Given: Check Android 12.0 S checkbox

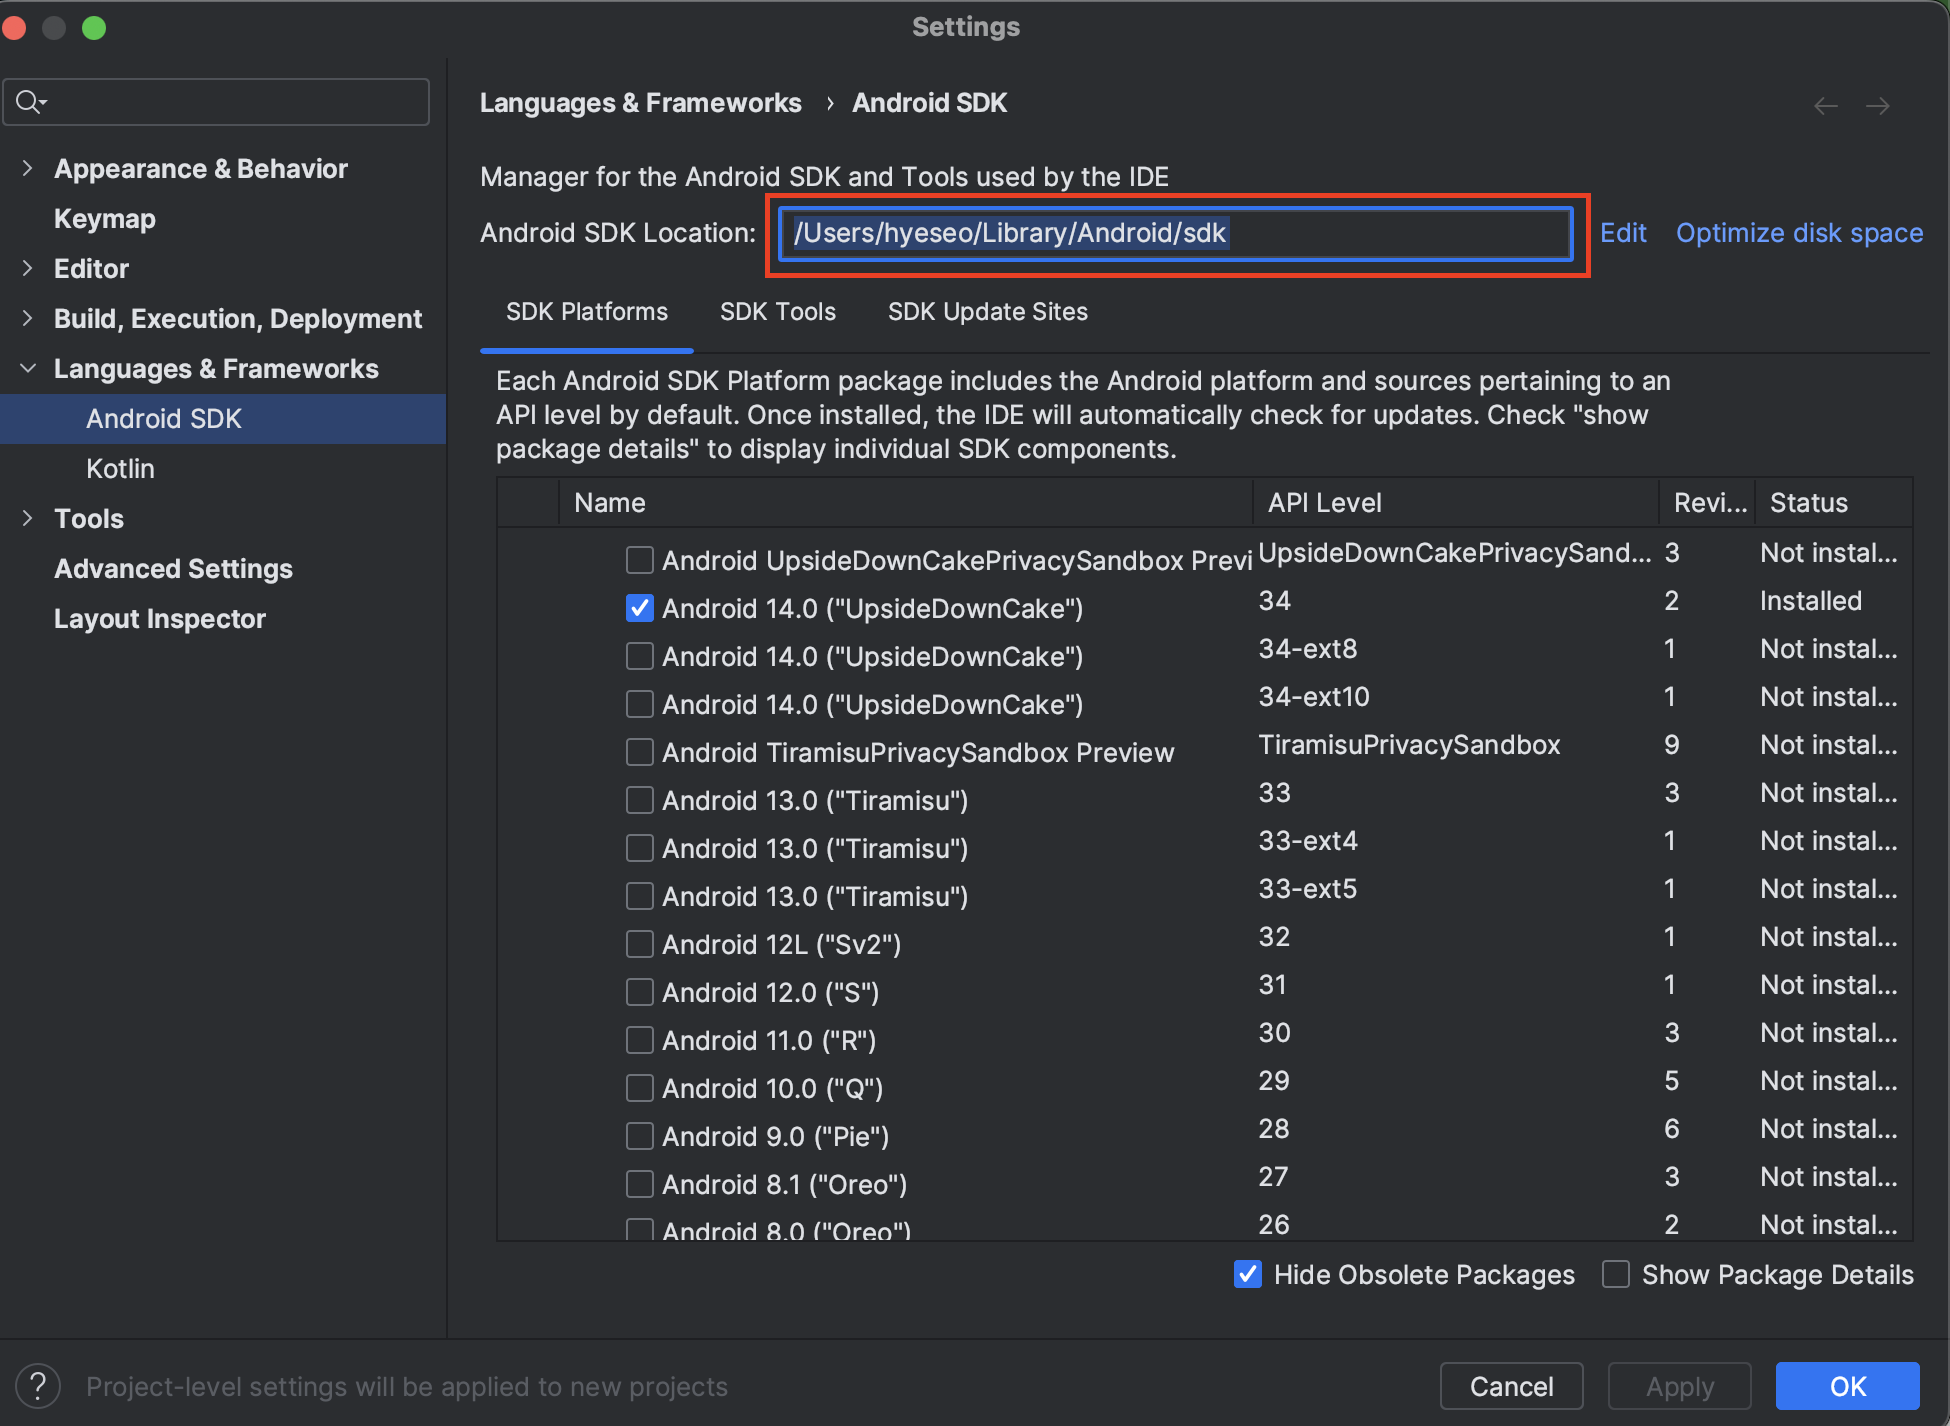Looking at the screenshot, I should coord(640,992).
